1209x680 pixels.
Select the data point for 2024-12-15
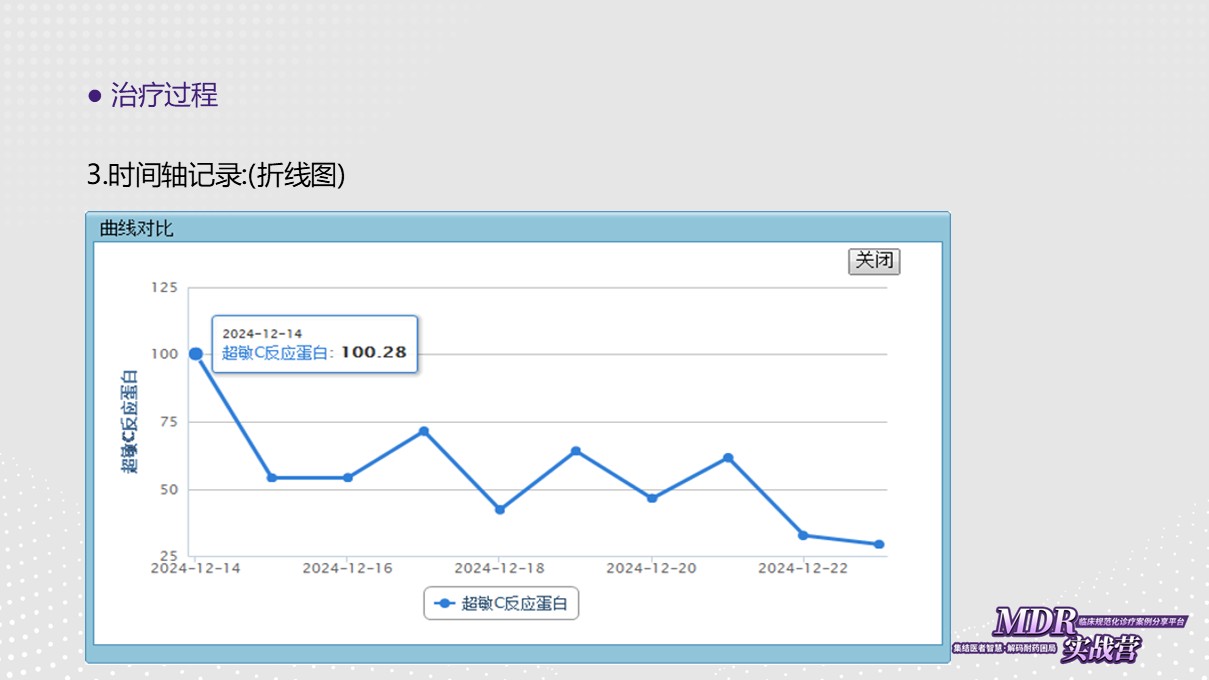coord(272,478)
